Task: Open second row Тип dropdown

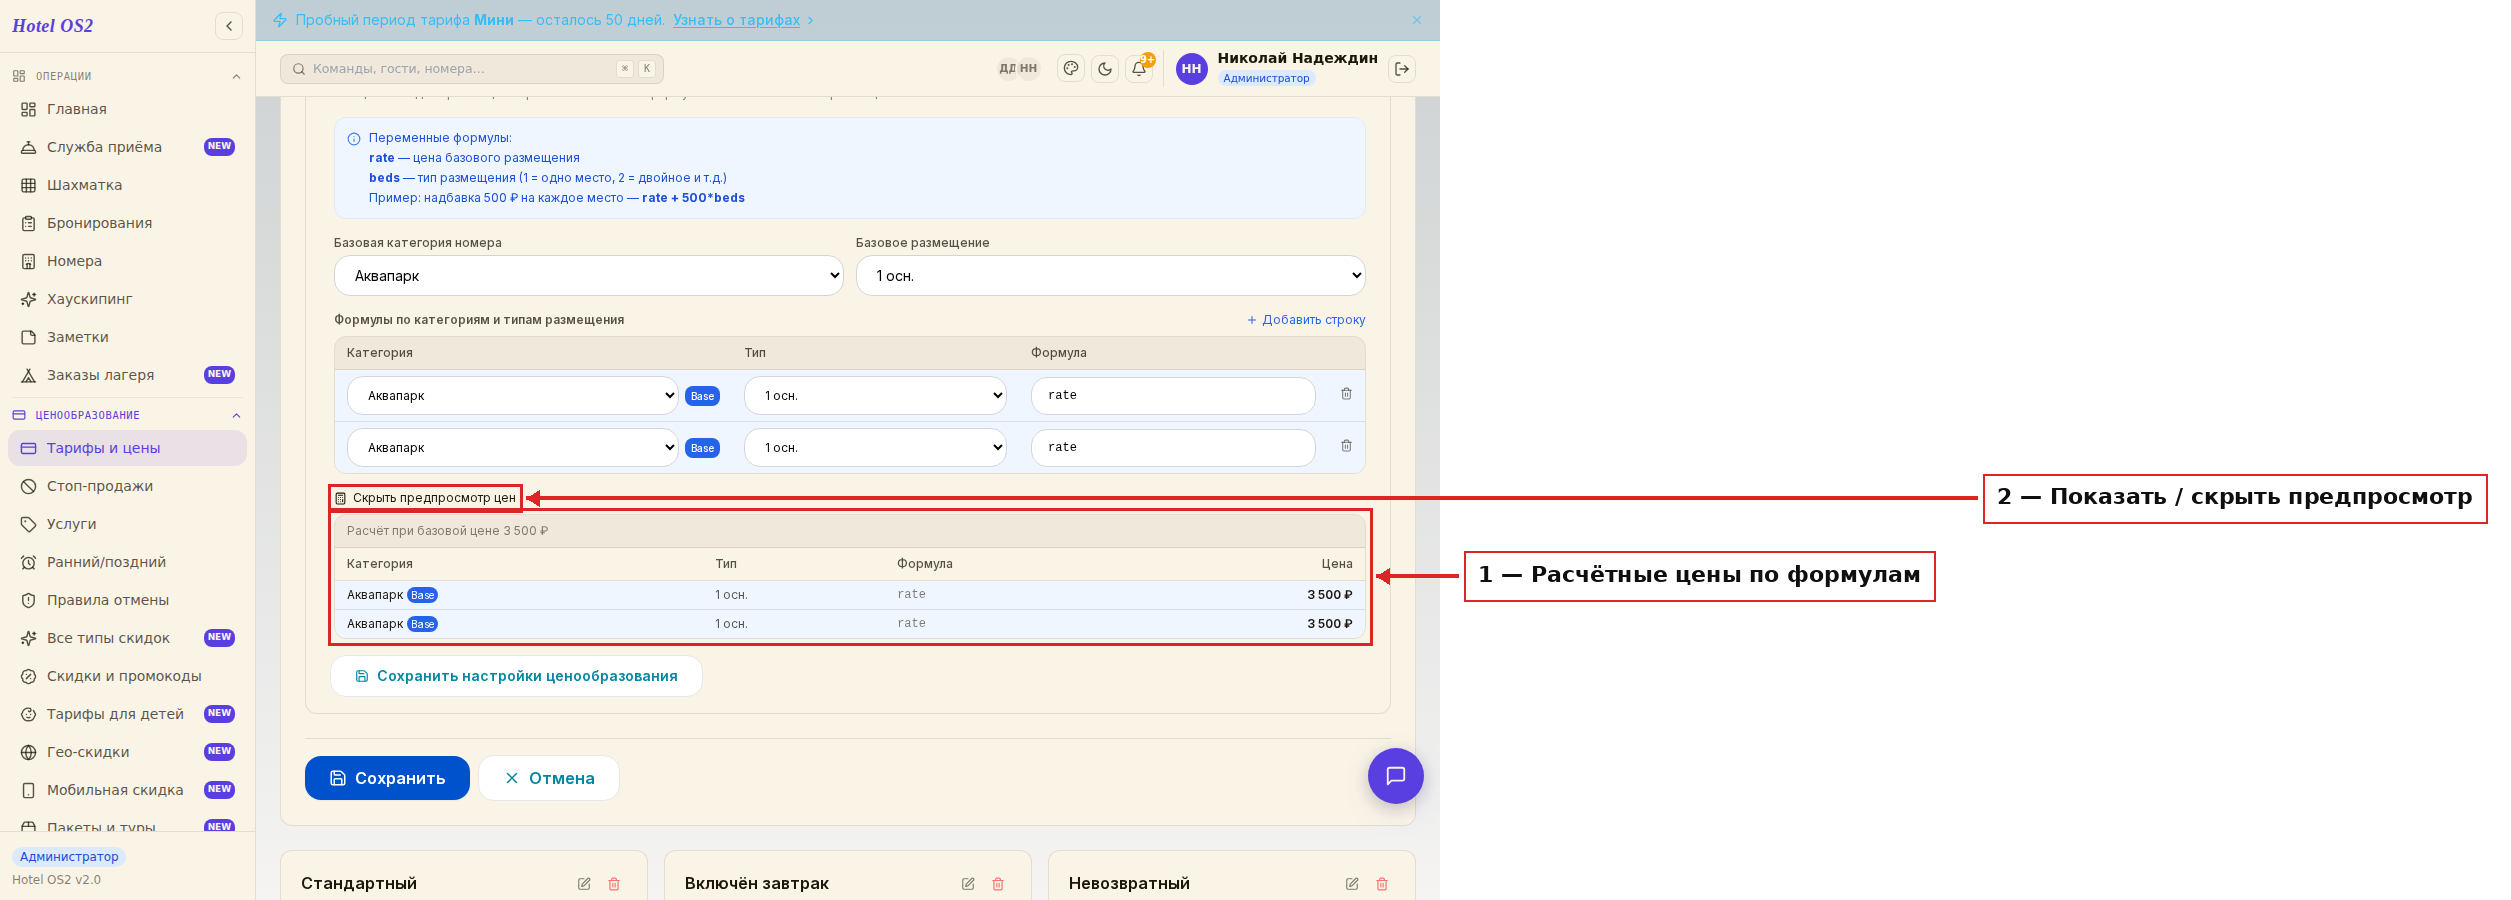Action: point(875,448)
